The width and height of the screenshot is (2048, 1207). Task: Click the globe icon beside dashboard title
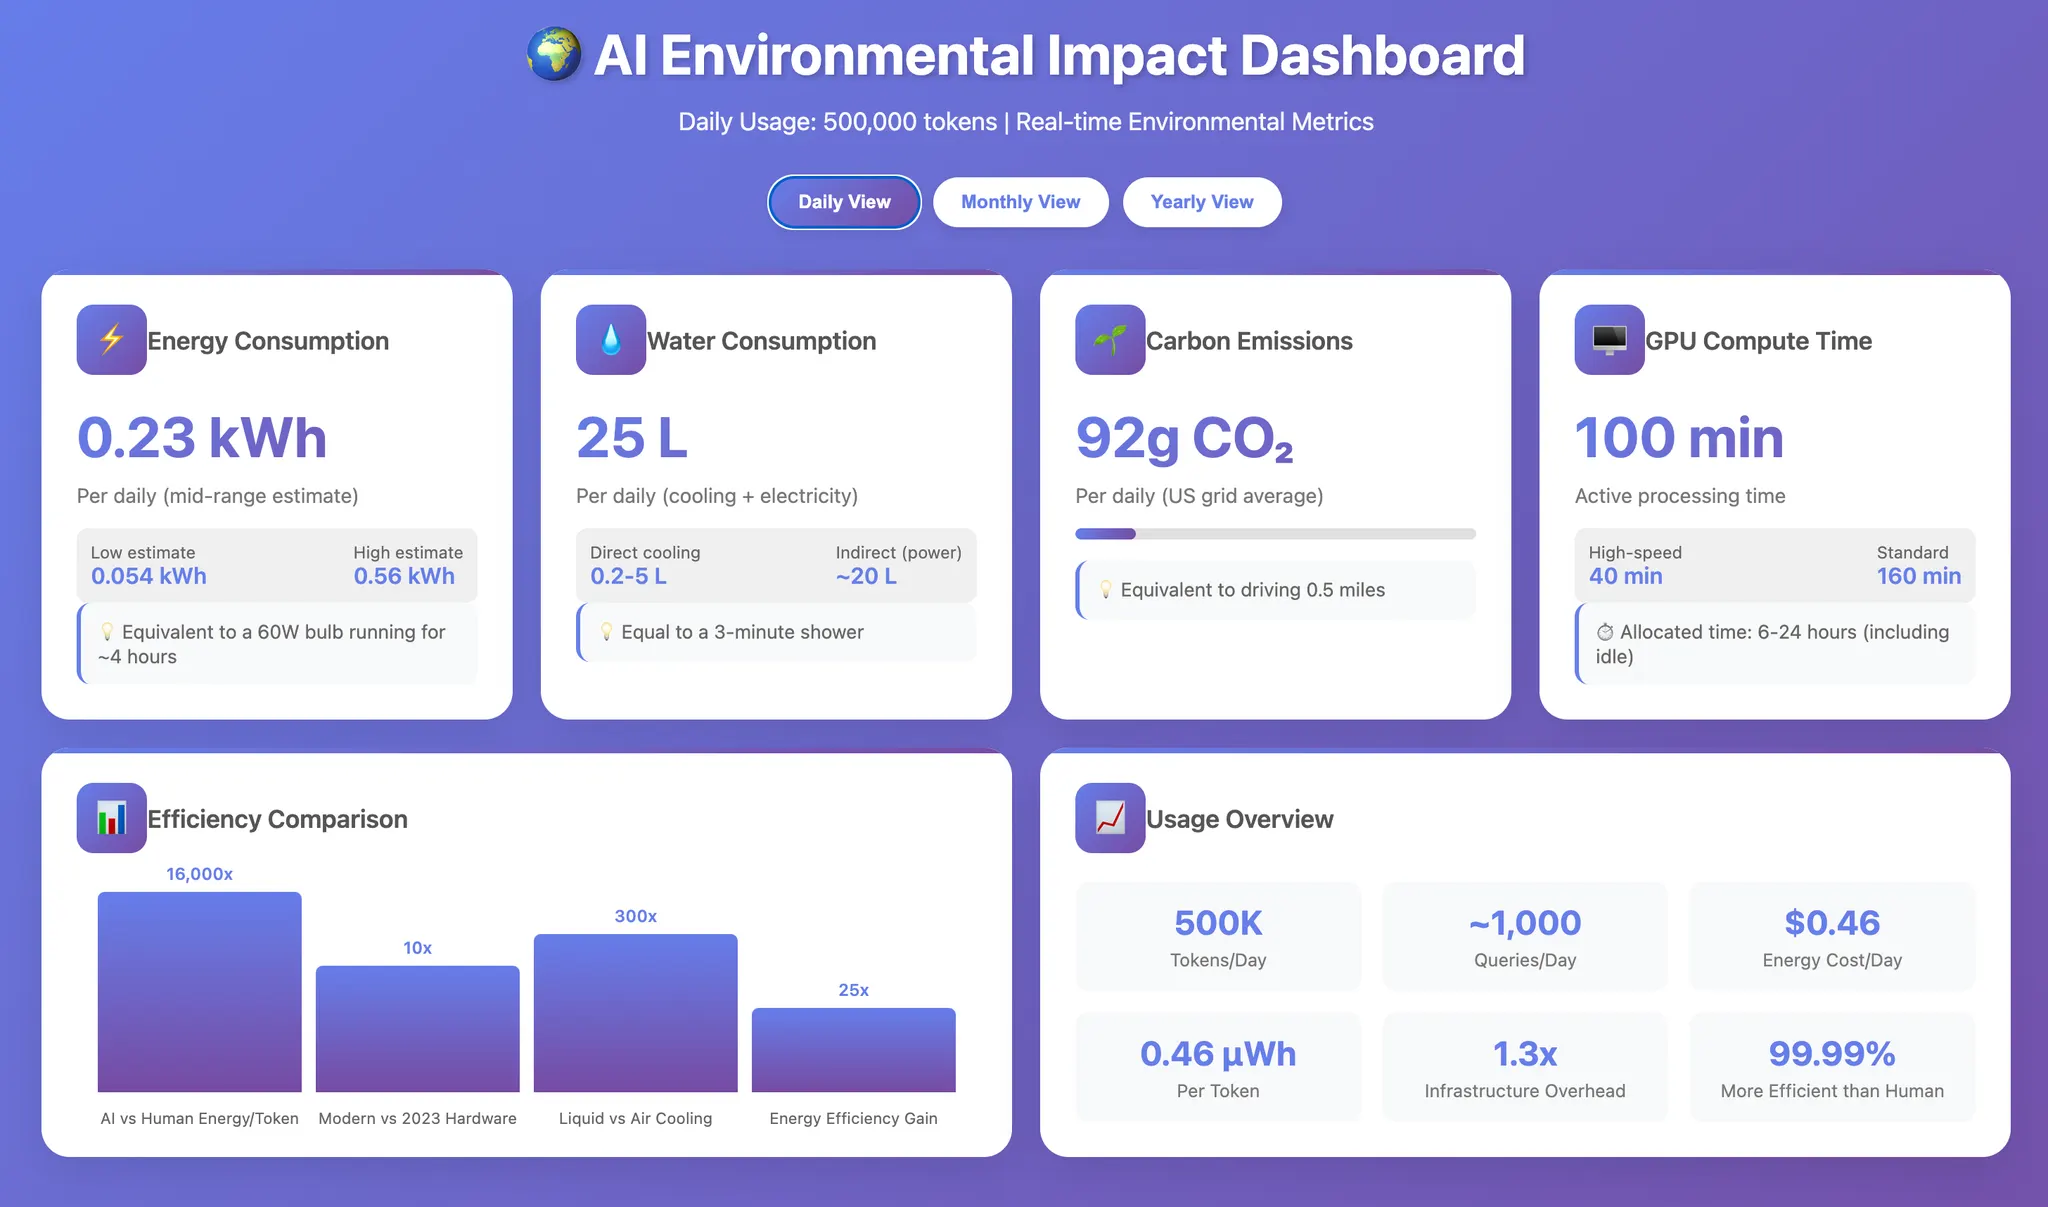(554, 55)
